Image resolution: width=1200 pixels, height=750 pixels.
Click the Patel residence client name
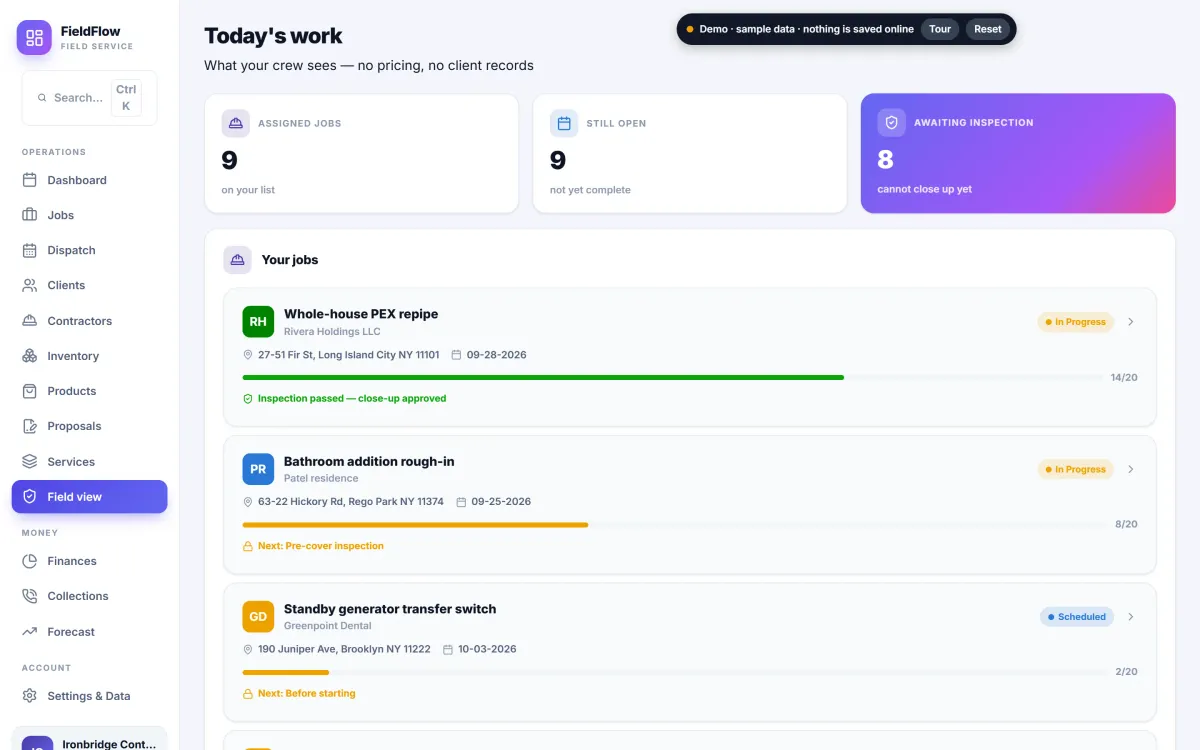[x=321, y=478]
